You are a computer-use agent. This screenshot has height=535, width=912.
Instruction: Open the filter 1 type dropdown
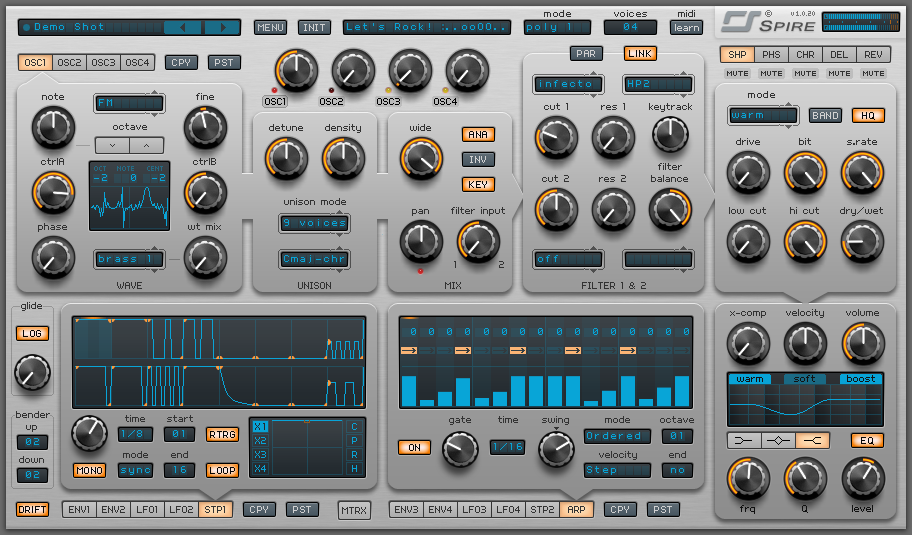pyautogui.click(x=567, y=84)
